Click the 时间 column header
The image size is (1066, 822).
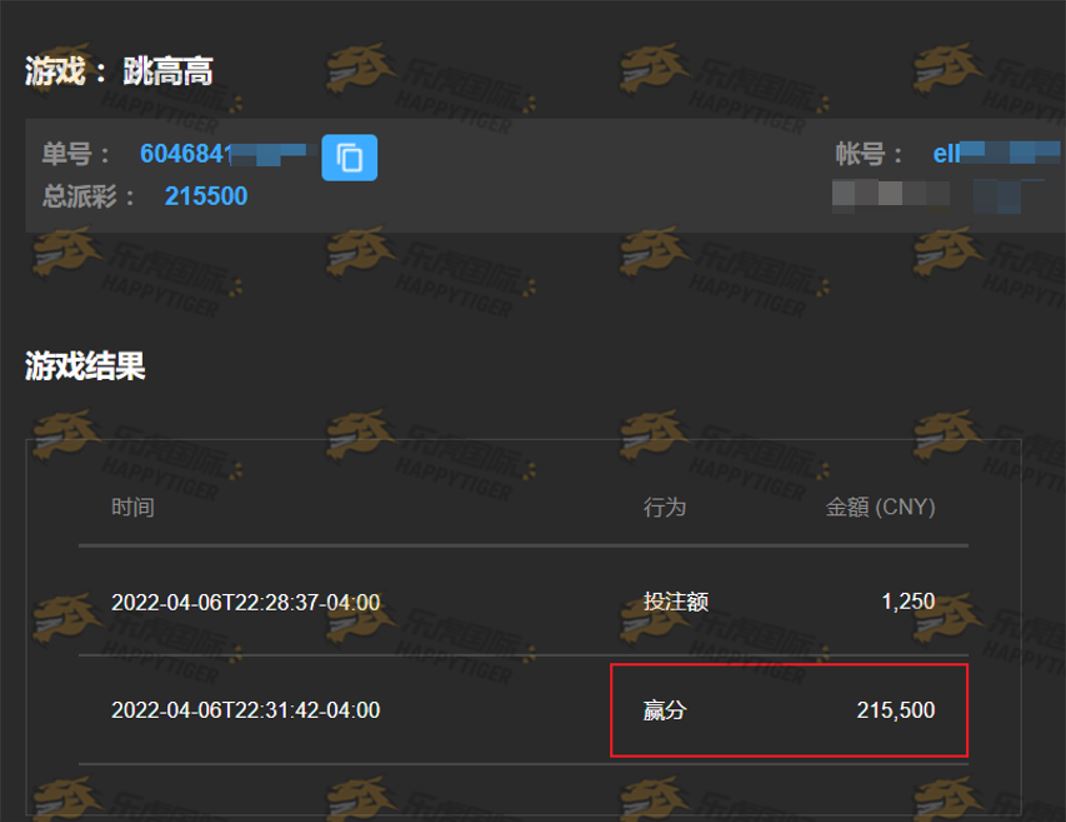tap(133, 507)
